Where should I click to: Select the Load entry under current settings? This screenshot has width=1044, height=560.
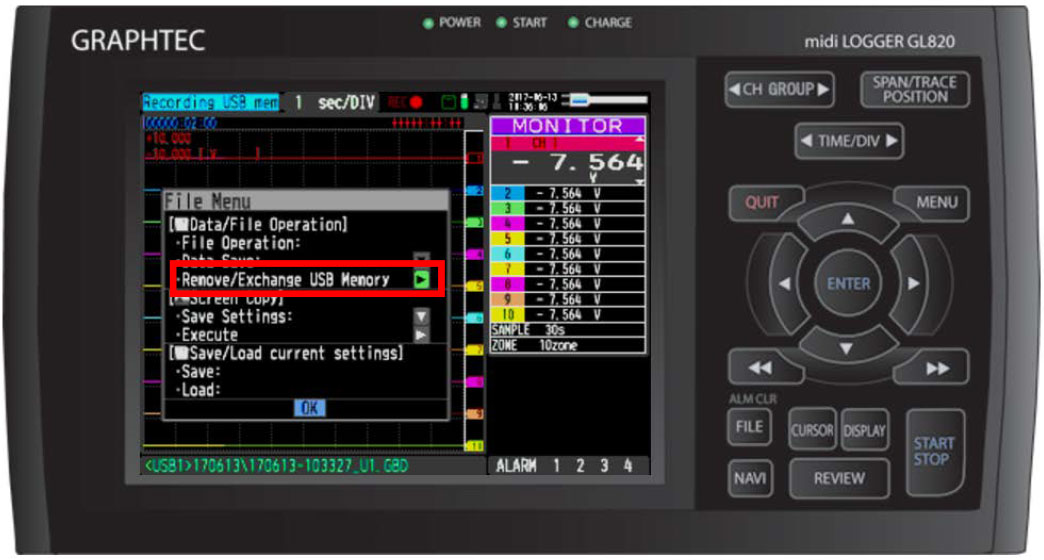click(198, 390)
